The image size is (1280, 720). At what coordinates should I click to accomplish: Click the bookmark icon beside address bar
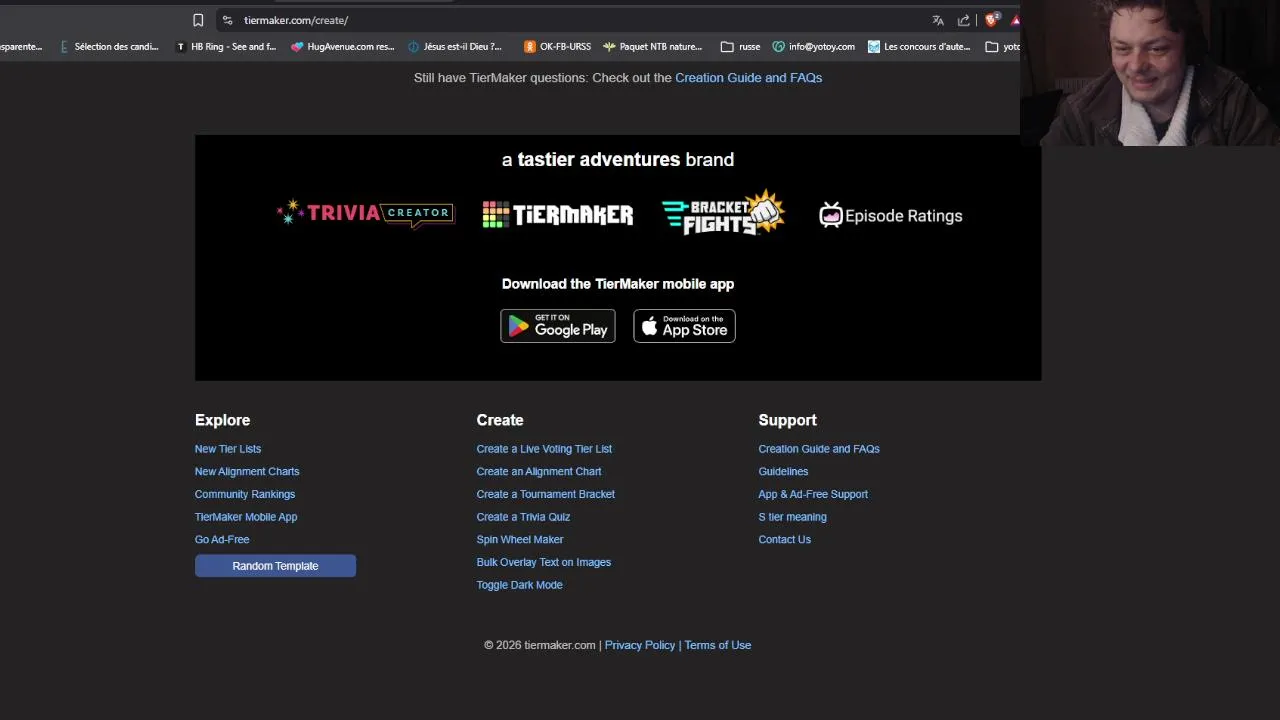pyautogui.click(x=198, y=20)
